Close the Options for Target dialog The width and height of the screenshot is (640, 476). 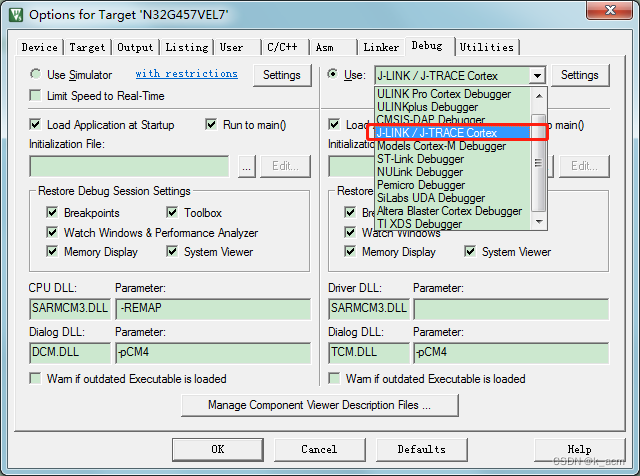(609, 10)
